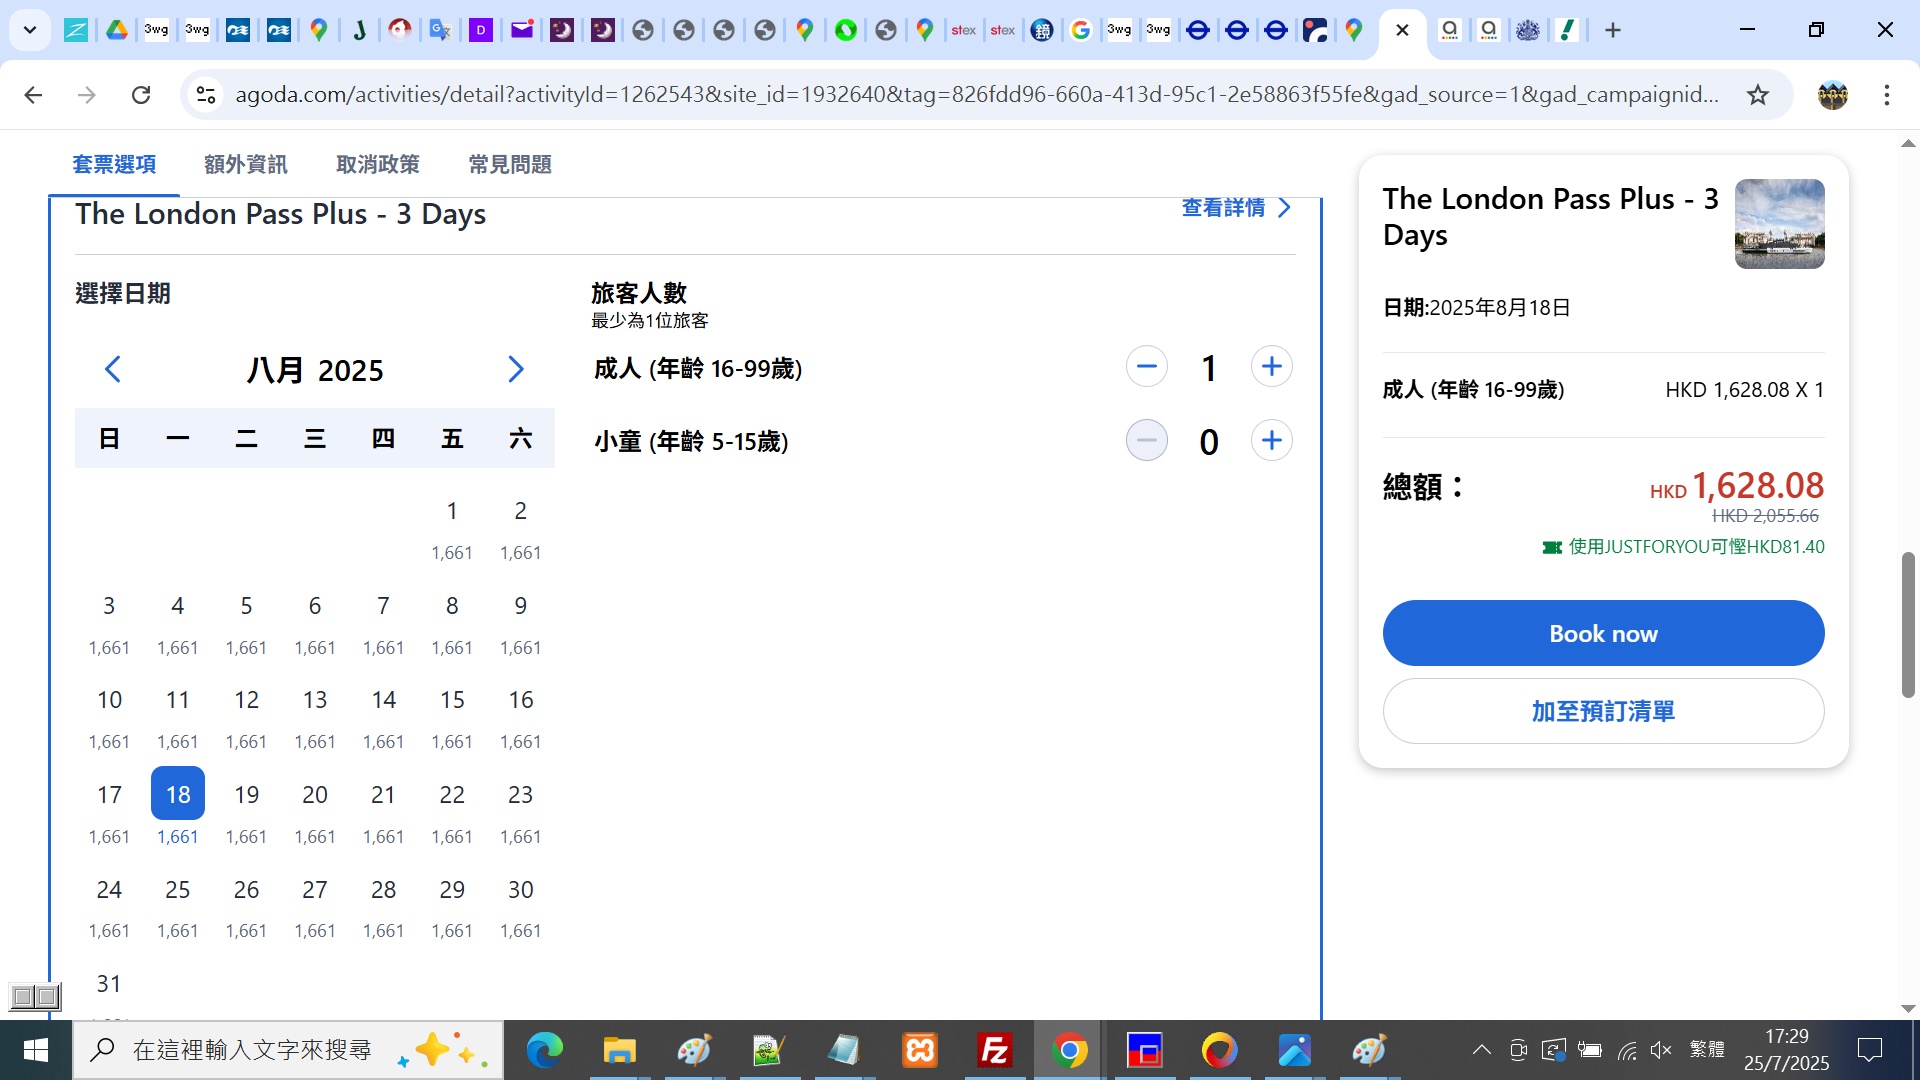Open Chrome's three-dot menu
The image size is (1920, 1080).
tap(1886, 95)
